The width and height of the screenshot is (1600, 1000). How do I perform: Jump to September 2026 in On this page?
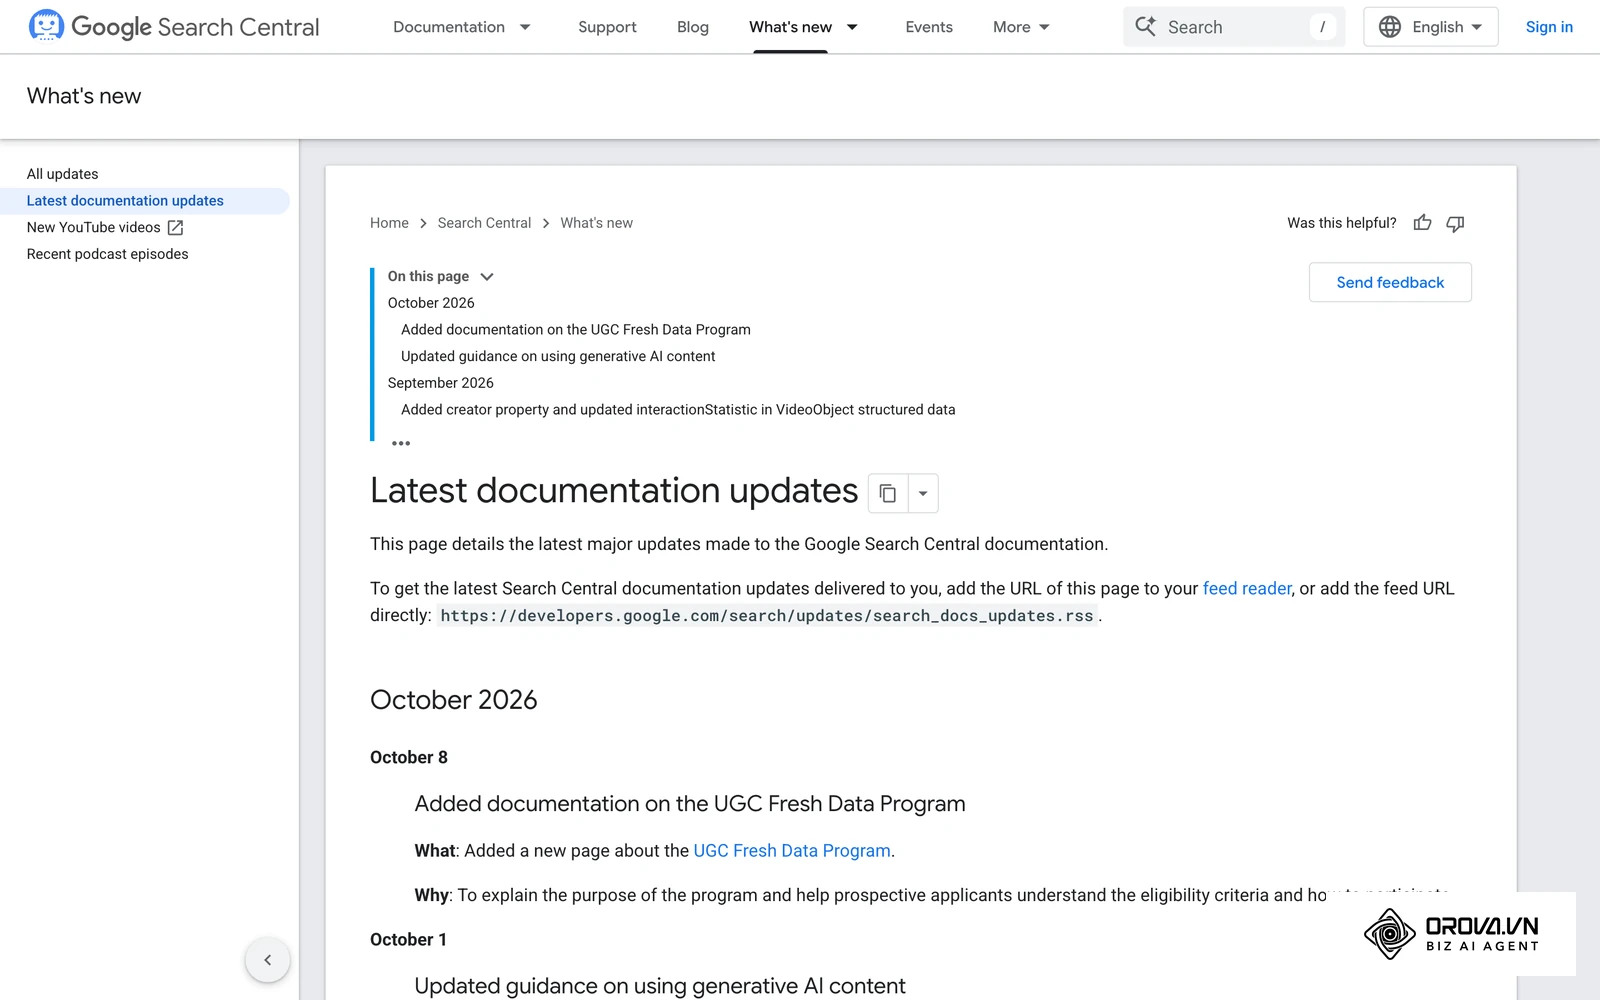coord(440,383)
